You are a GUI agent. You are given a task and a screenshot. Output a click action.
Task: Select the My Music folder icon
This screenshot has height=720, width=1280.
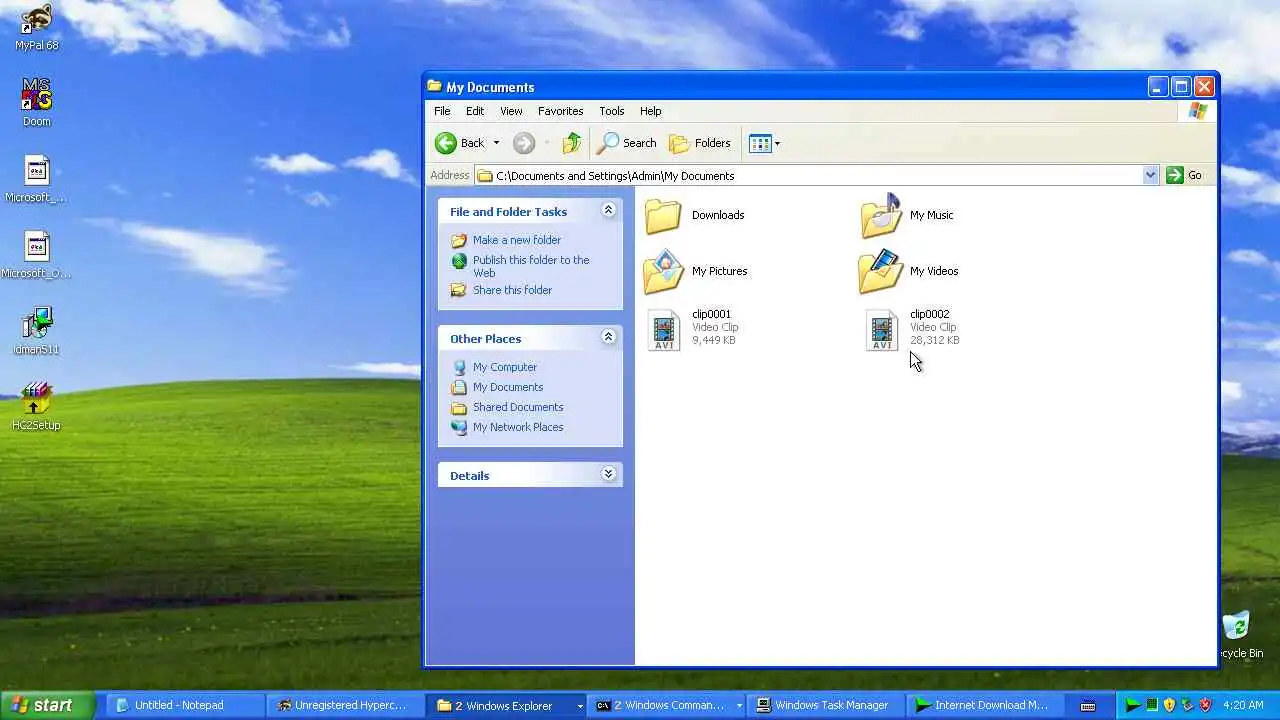point(881,215)
